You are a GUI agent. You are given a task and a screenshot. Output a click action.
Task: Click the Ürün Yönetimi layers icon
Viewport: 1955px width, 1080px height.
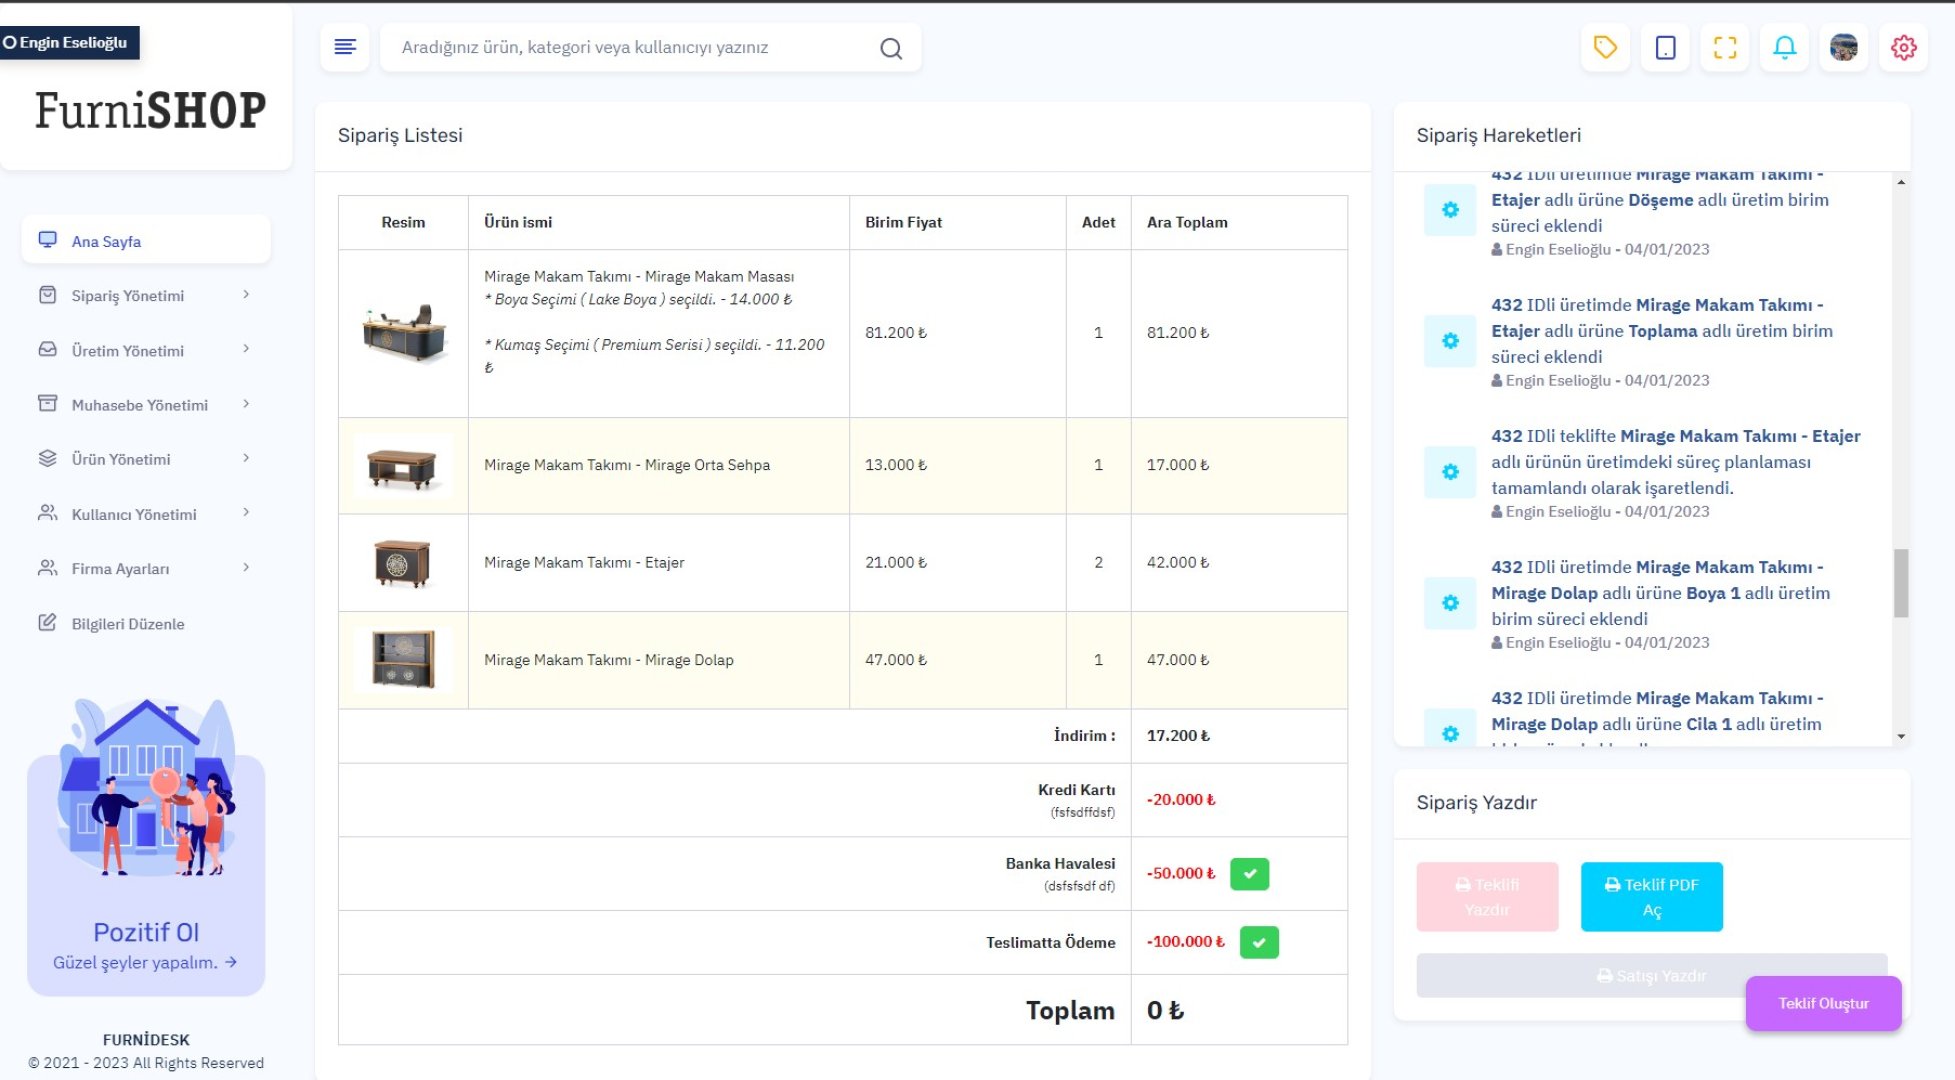tap(47, 458)
